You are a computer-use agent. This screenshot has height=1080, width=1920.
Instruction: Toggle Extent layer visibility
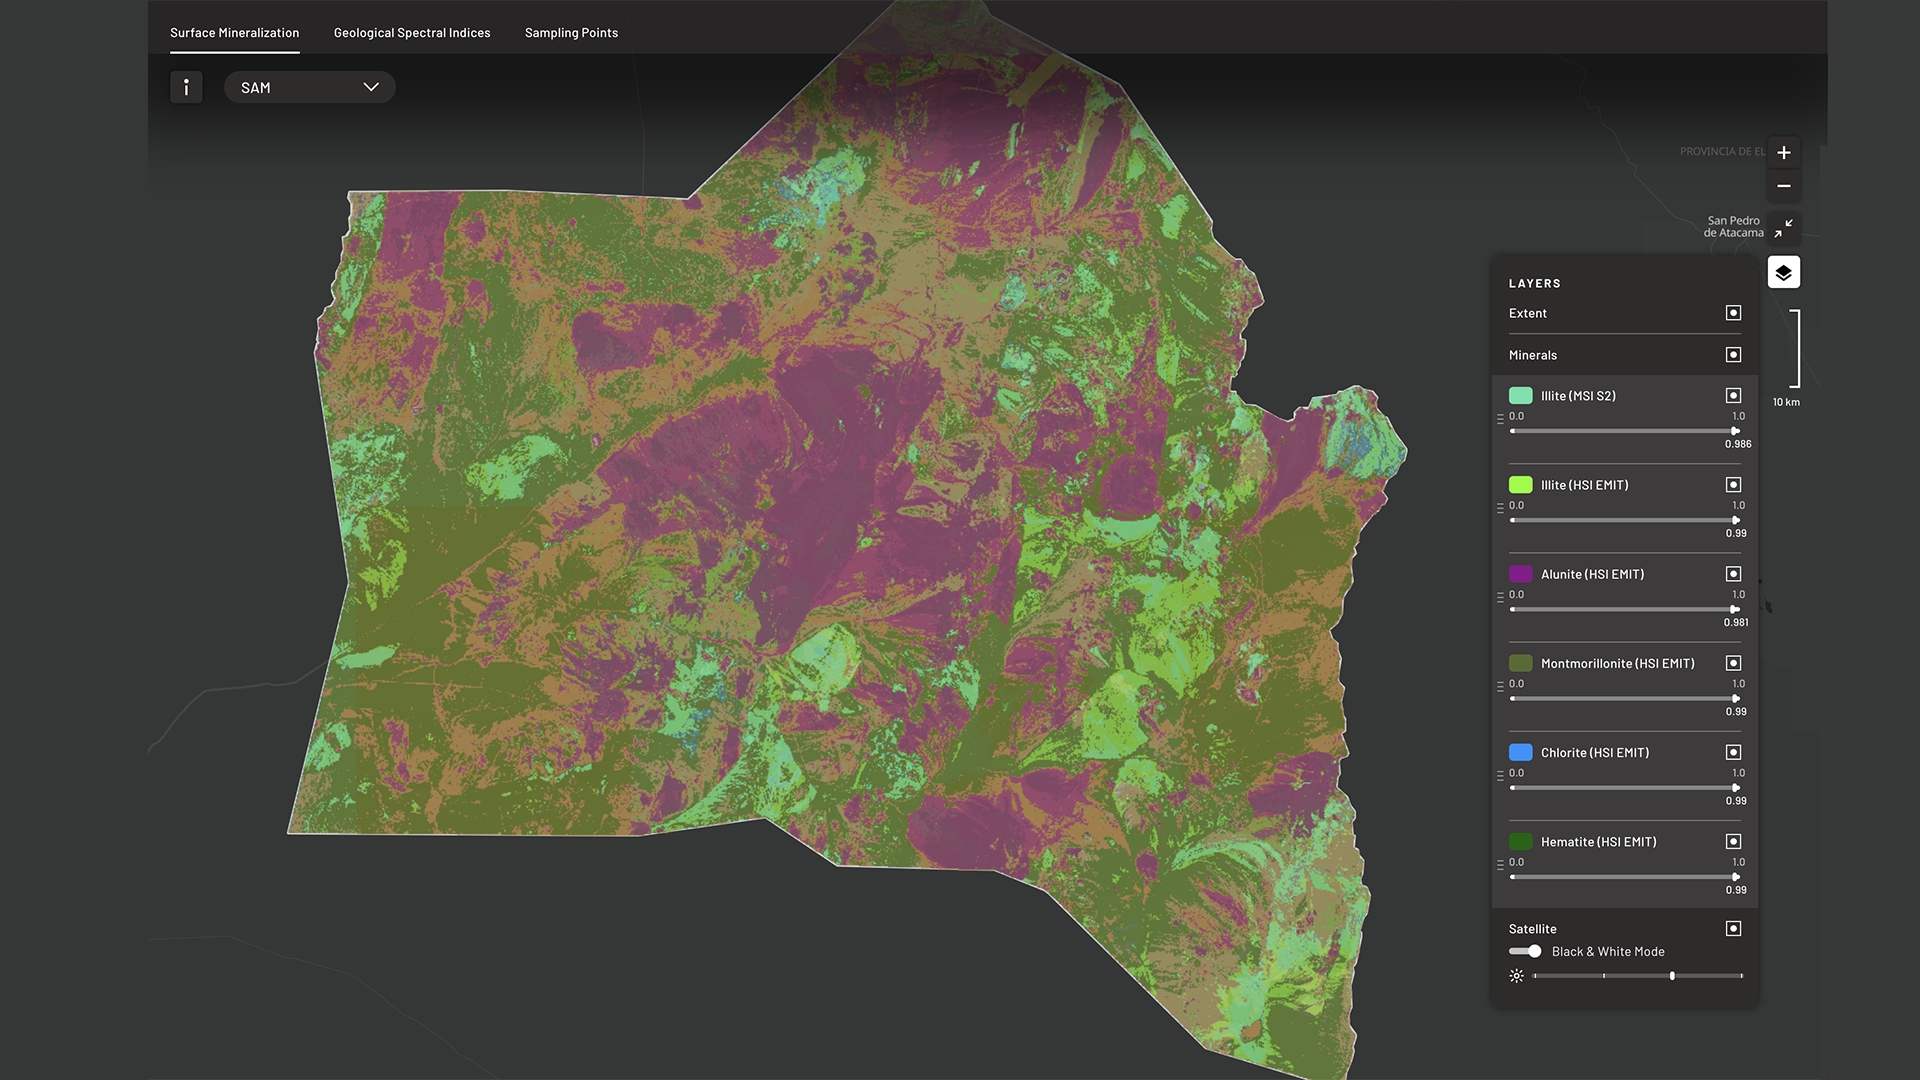[1733, 313]
